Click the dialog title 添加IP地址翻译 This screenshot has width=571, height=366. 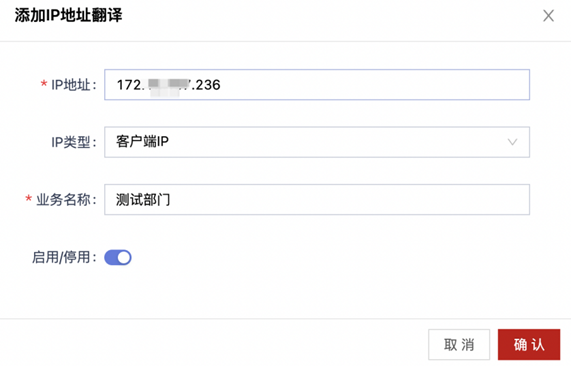coord(68,15)
